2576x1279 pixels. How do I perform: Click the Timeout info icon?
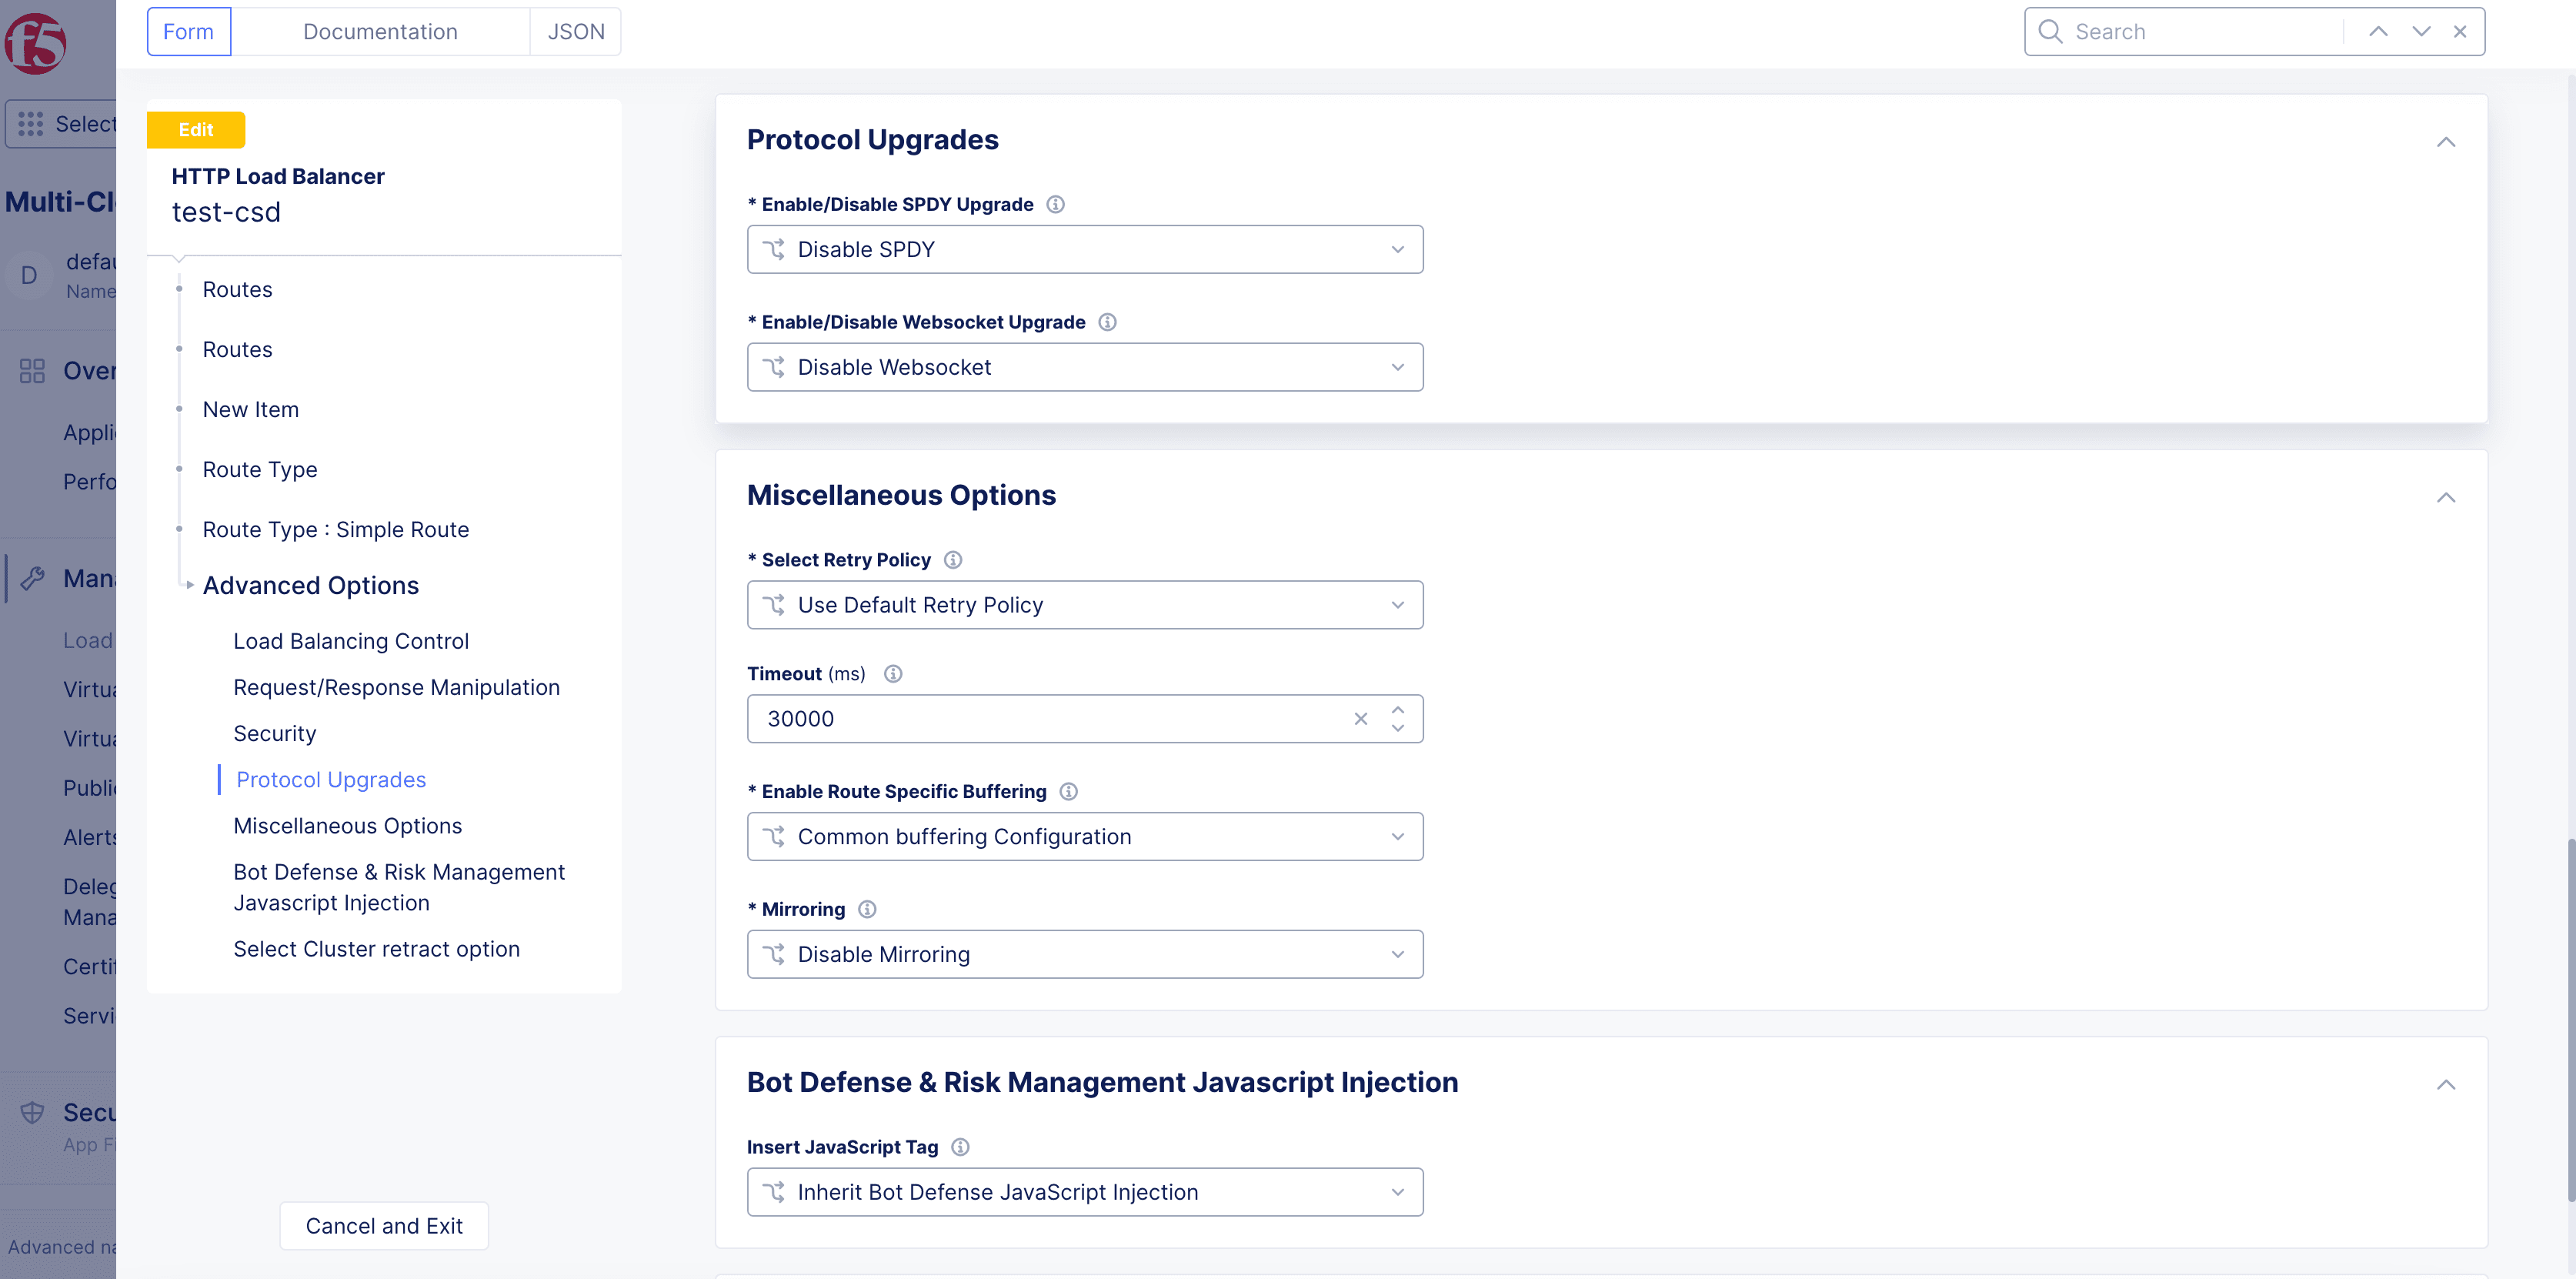pos(893,674)
